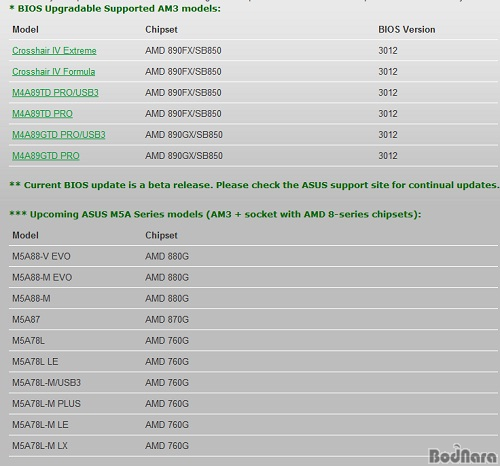Click the 'BIOS Version' column header
Screen dimensions: 500x466
(407, 30)
